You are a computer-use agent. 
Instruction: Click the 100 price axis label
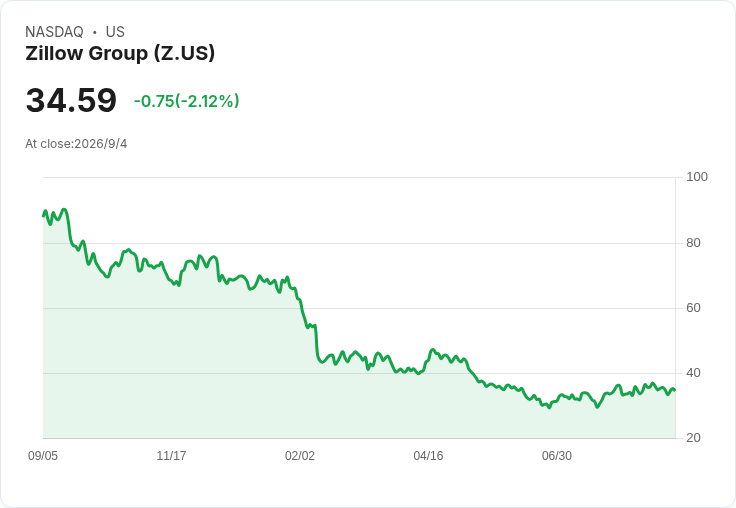coord(697,177)
